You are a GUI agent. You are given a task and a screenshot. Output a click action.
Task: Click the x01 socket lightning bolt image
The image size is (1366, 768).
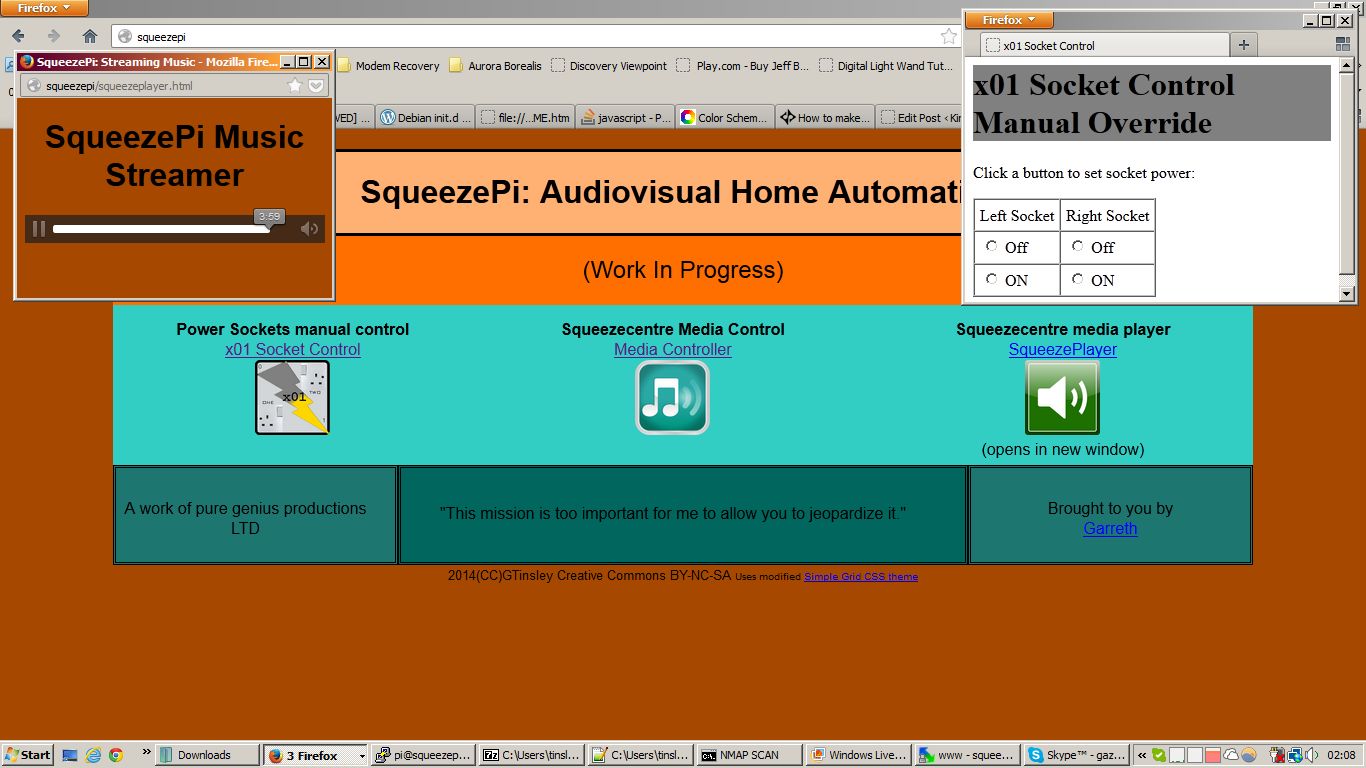[292, 398]
